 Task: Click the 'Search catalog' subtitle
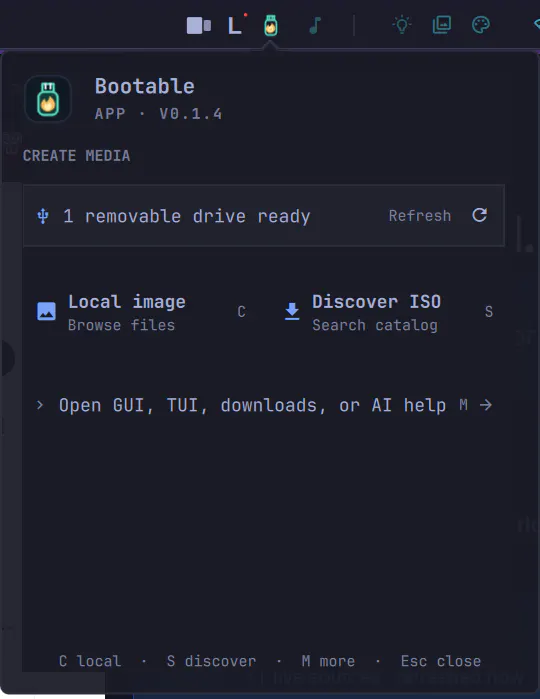click(x=375, y=325)
